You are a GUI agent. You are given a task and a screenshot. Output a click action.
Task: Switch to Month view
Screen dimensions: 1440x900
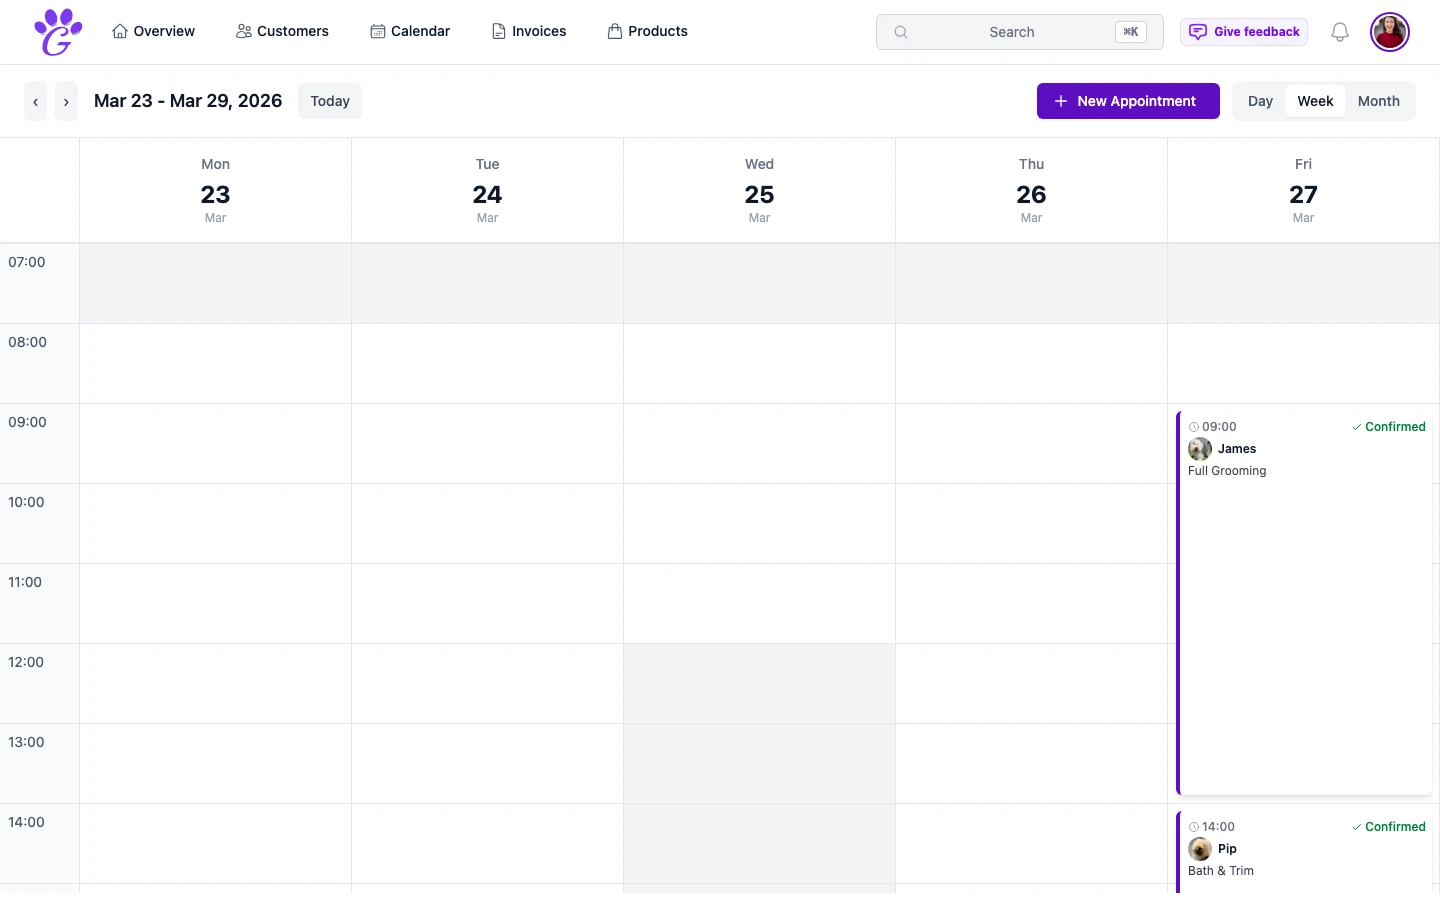tap(1379, 100)
